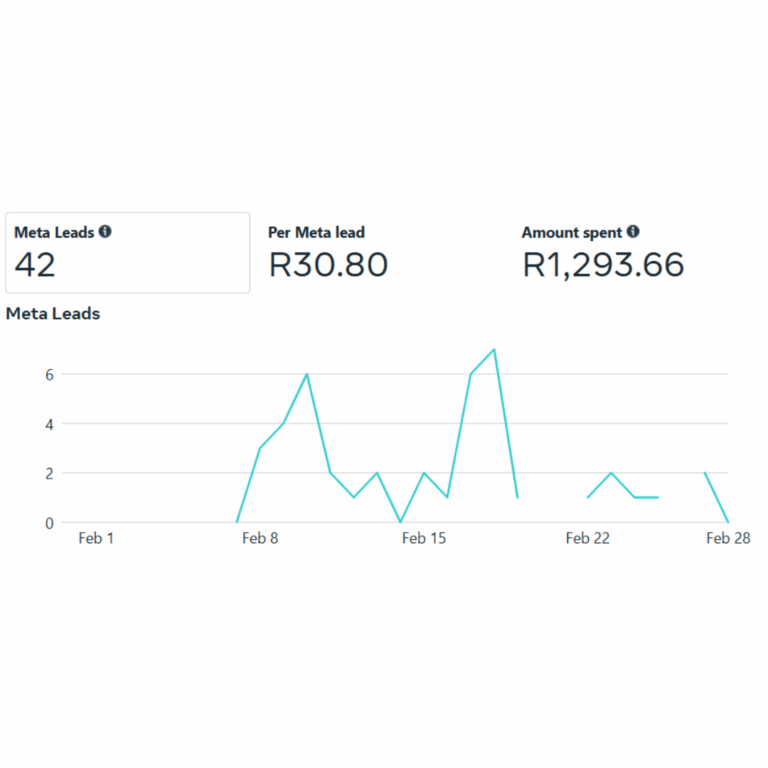Image resolution: width=768 pixels, height=768 pixels.
Task: Click the R1,293.66 amount spent value
Action: click(603, 265)
